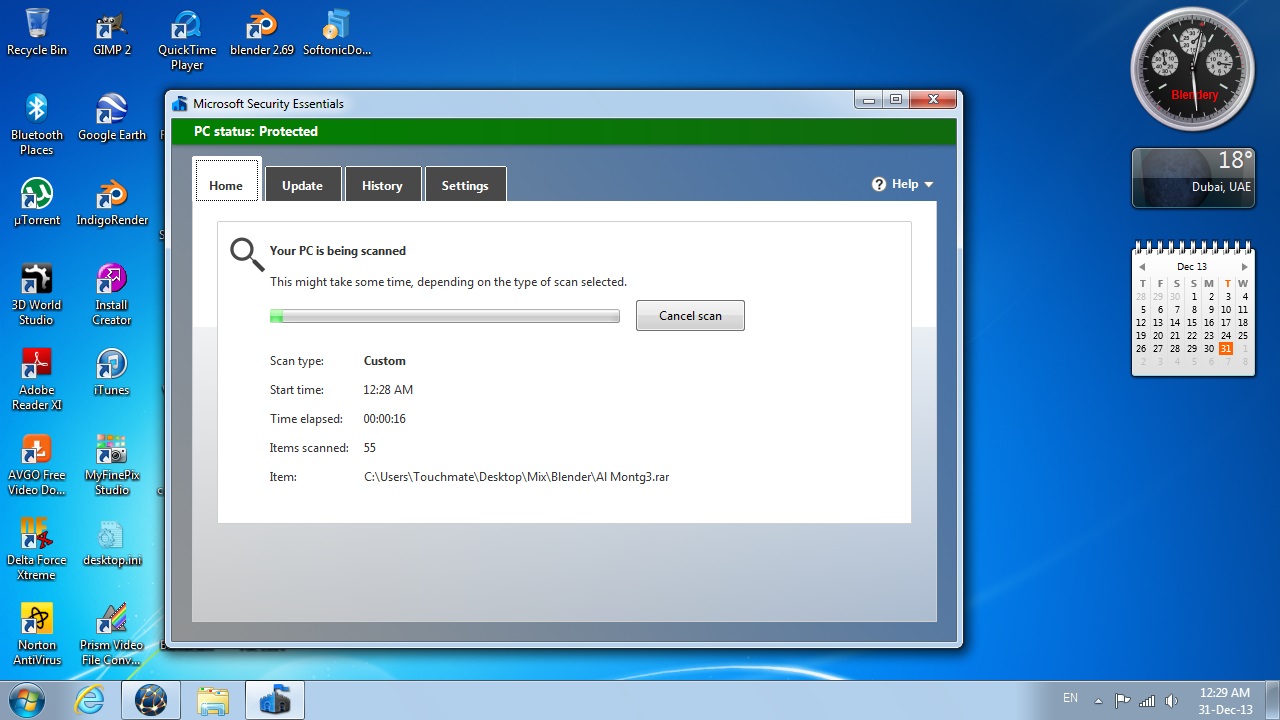This screenshot has height=720, width=1280.
Task: Open Internet Explorer from taskbar
Action: point(90,700)
